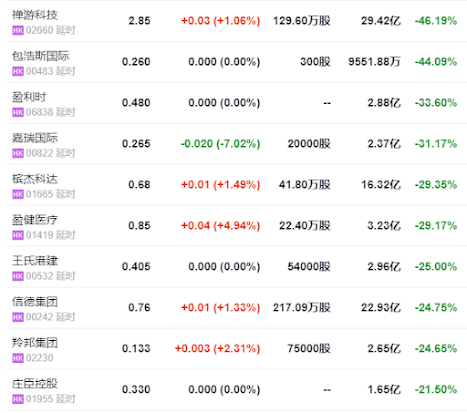Click change +0.01 (+1.33%)
This screenshot has height=413, width=467.
(220, 308)
